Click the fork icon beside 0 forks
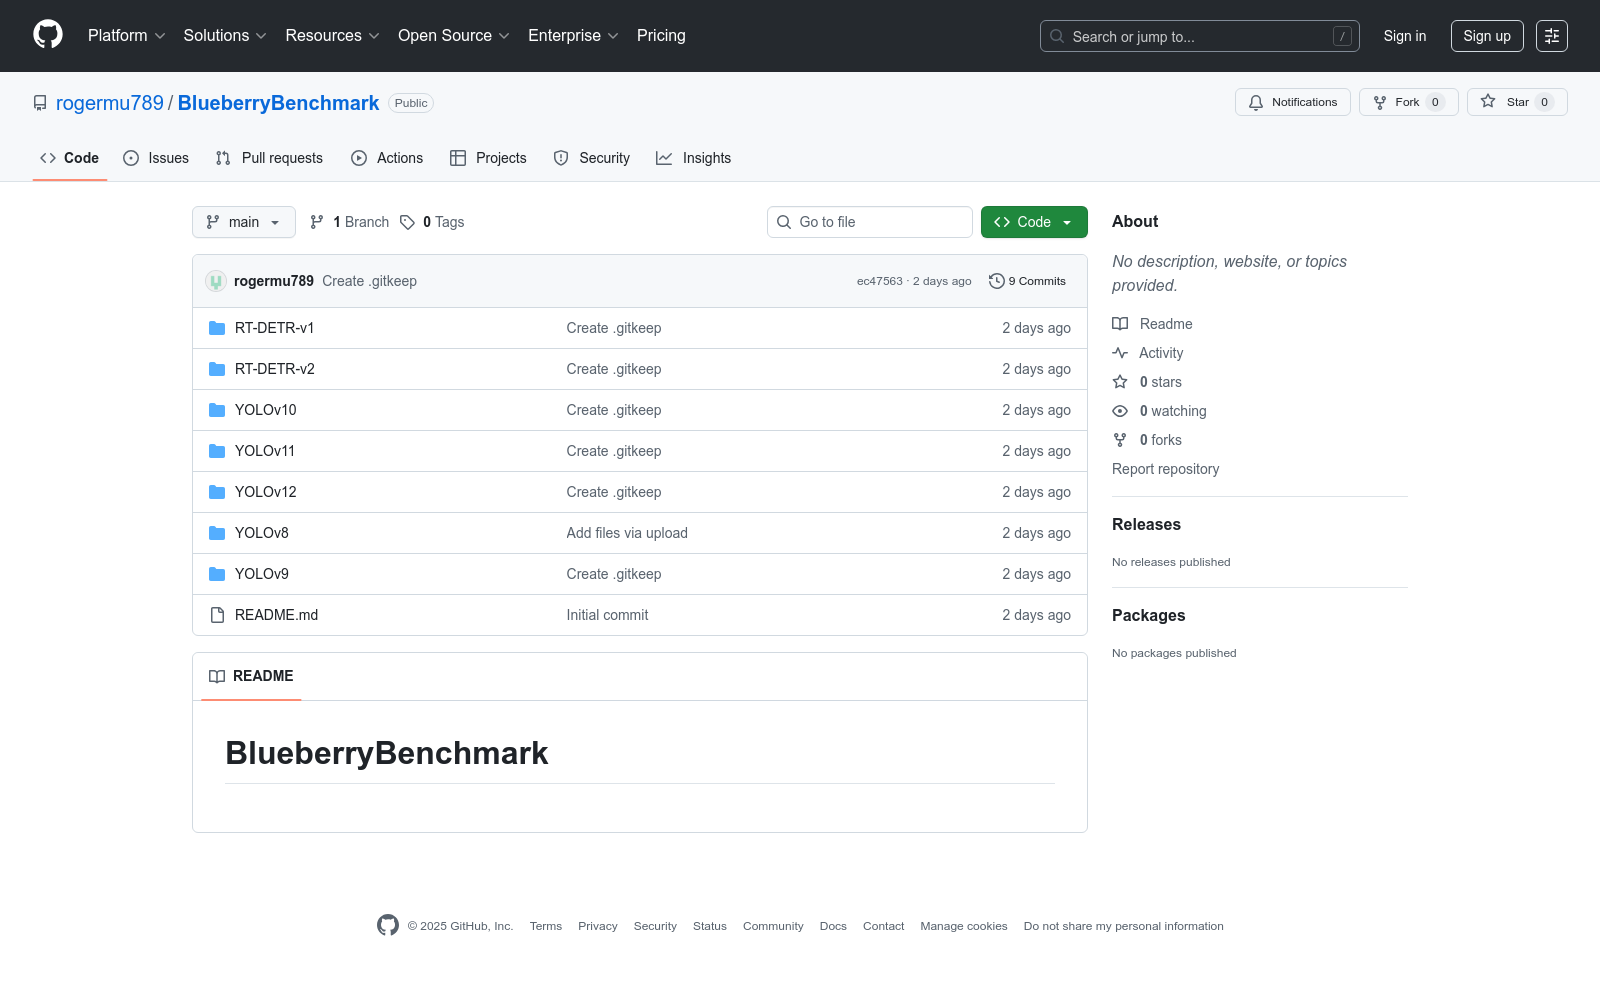The image size is (1600, 1000). (x=1120, y=440)
